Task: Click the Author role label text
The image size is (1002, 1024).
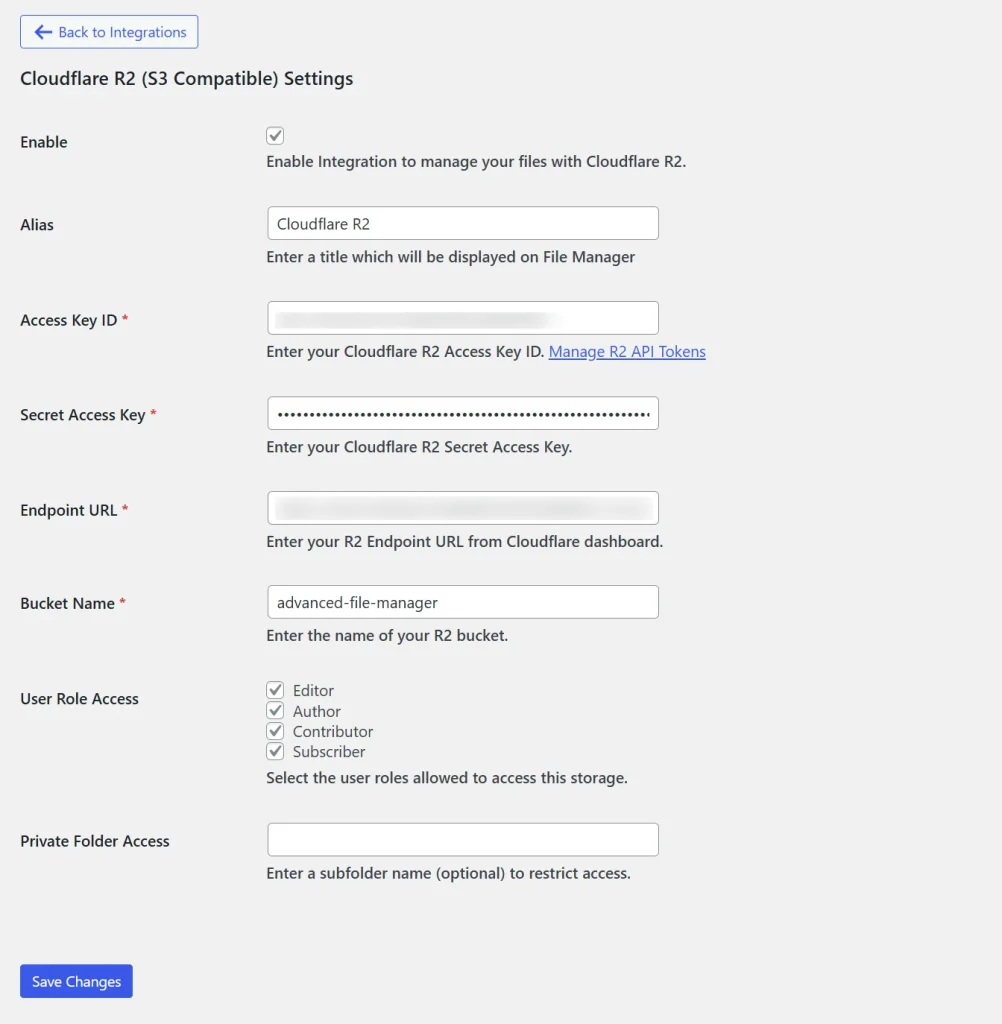Action: pos(317,711)
